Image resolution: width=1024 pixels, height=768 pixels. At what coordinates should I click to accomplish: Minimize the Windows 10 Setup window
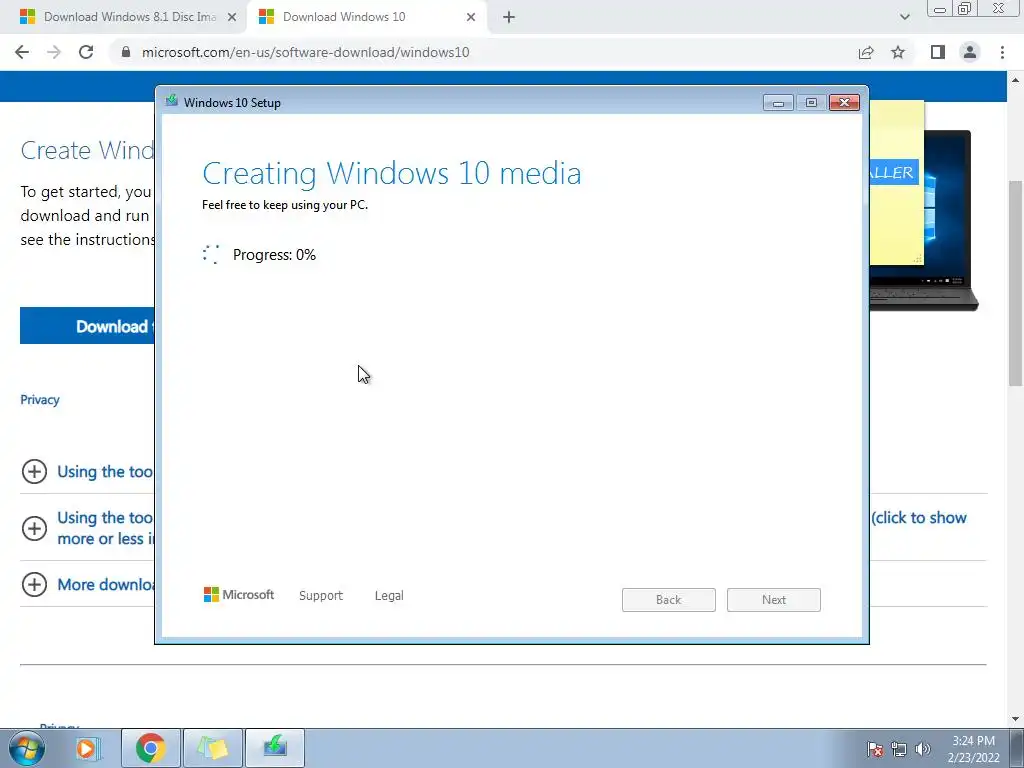[778, 103]
